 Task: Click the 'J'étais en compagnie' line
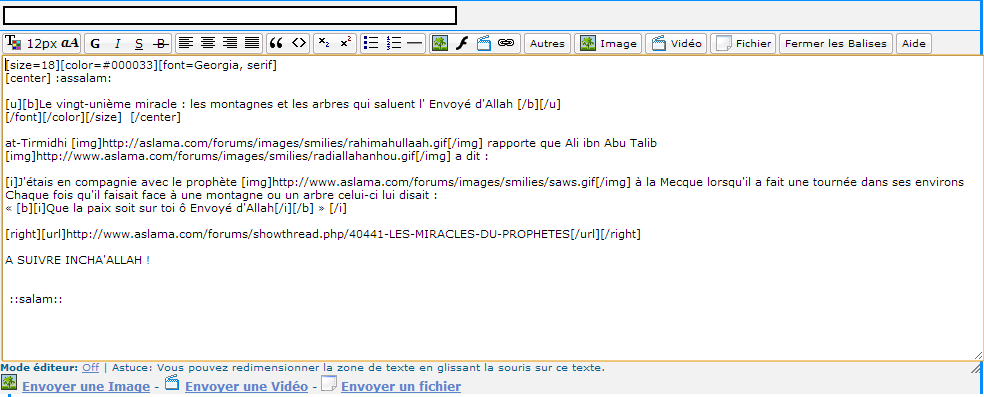pyautogui.click(x=484, y=182)
